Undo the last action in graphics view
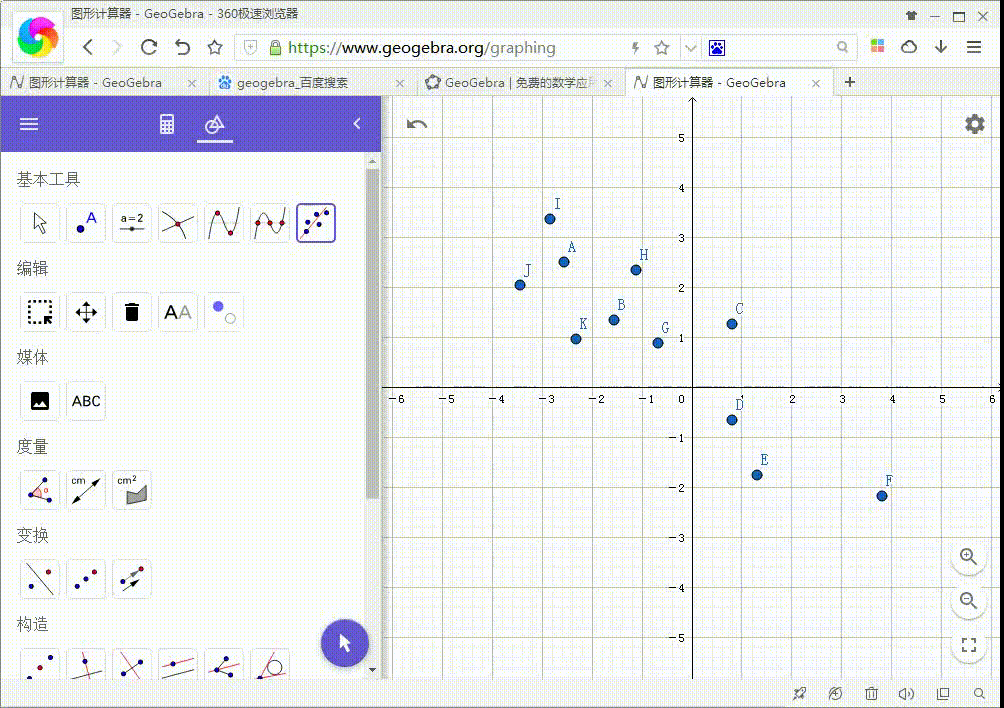Viewport: 1004px width, 708px height. coord(417,124)
